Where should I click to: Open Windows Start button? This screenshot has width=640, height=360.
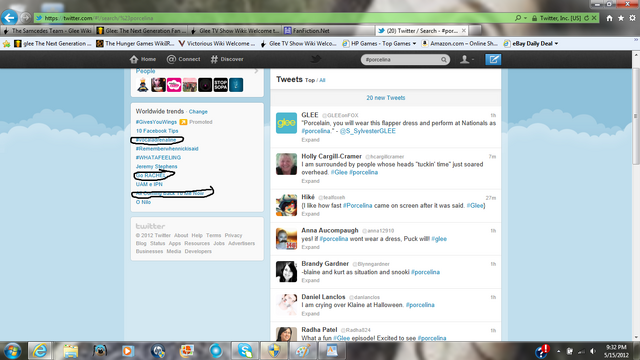(x=12, y=351)
